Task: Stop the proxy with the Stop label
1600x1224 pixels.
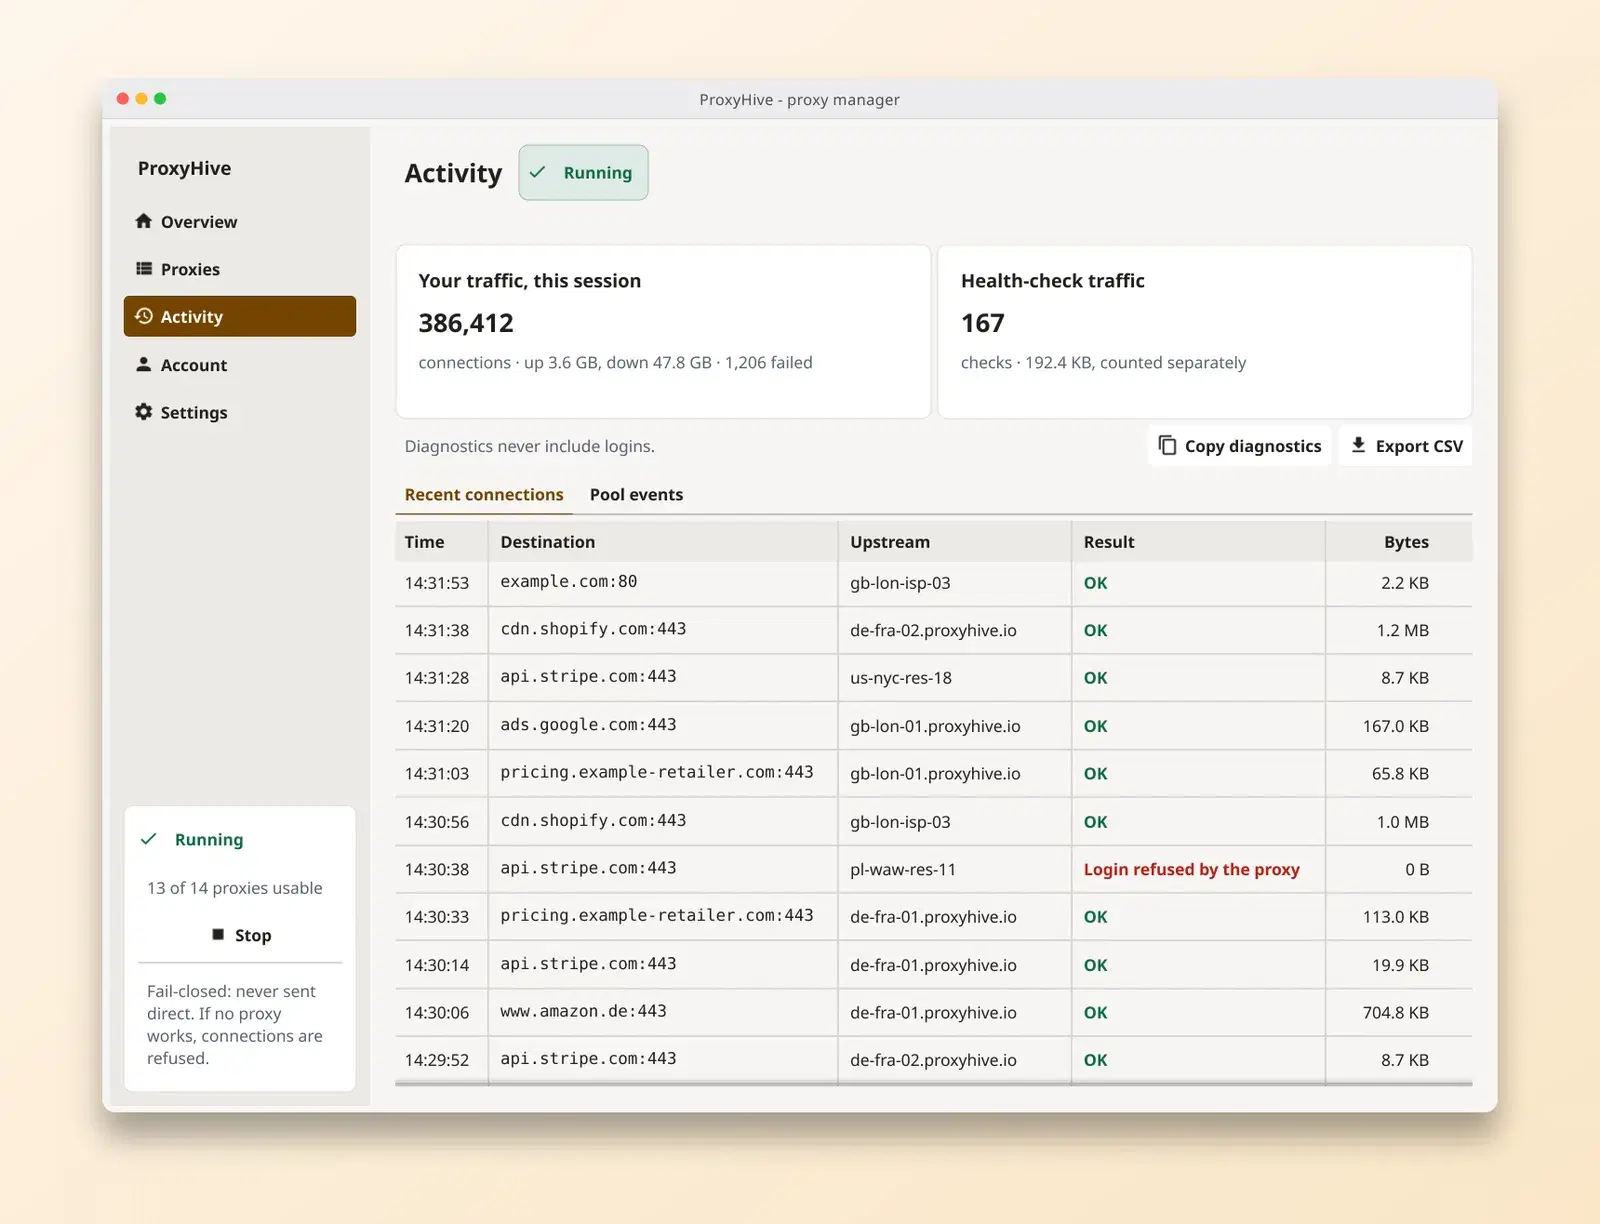Action: 253,935
